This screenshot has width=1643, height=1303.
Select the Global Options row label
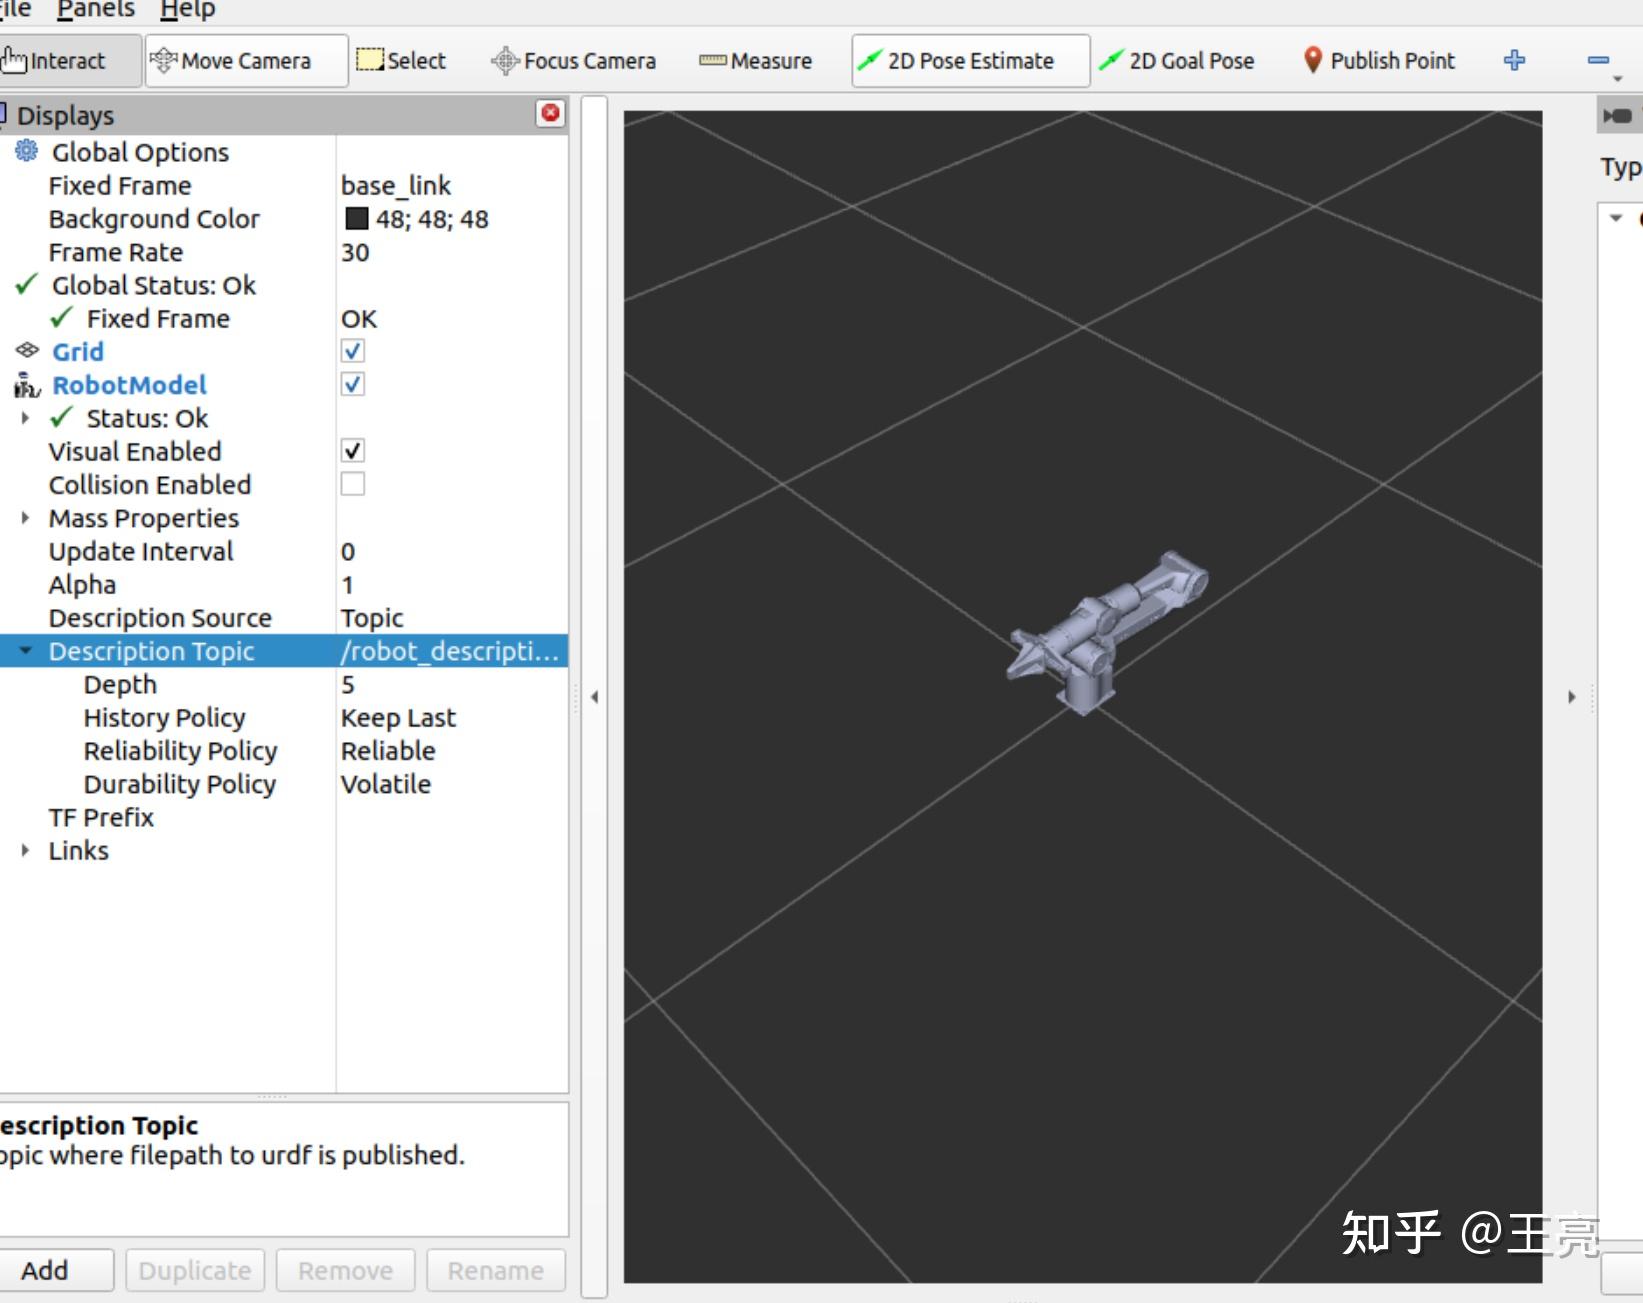click(x=140, y=152)
